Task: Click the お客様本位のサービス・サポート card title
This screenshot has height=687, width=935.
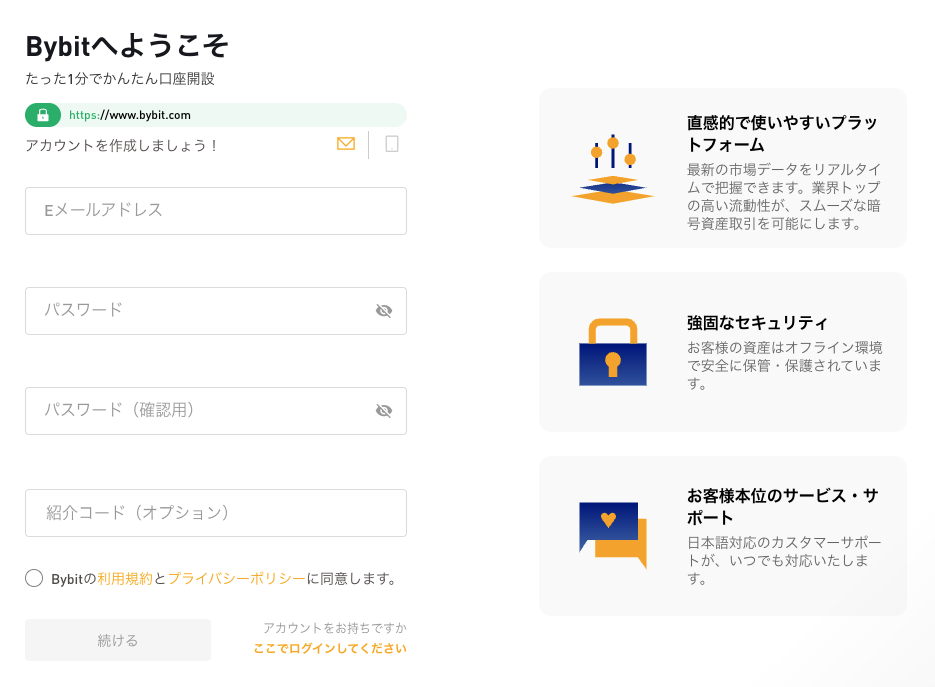Action: (x=782, y=506)
